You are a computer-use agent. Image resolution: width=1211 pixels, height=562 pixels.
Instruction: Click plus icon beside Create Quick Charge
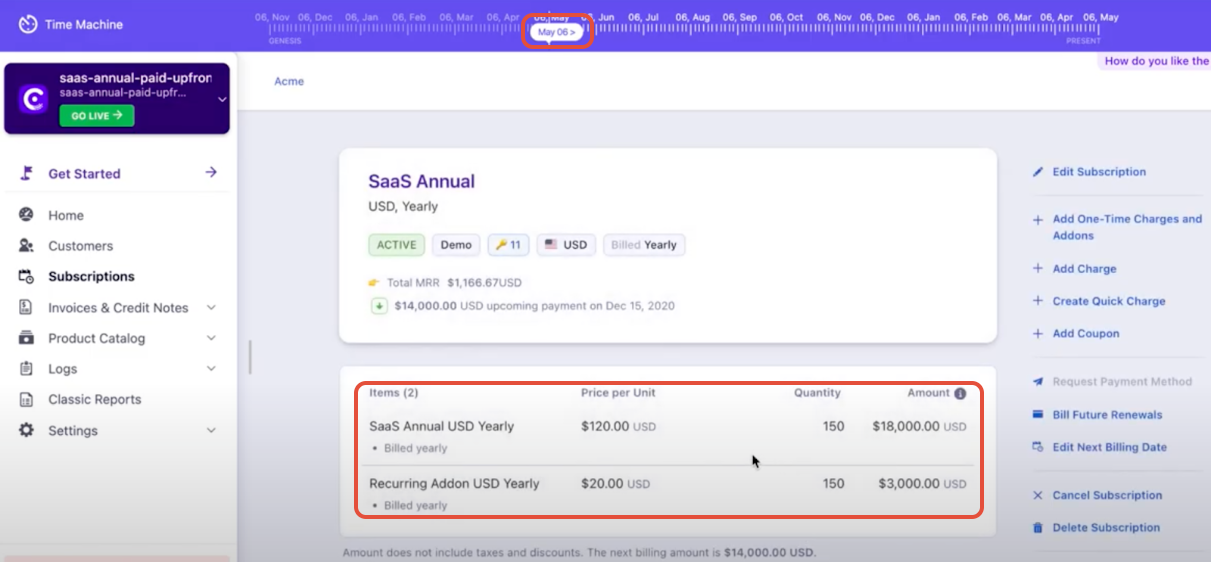(1038, 301)
